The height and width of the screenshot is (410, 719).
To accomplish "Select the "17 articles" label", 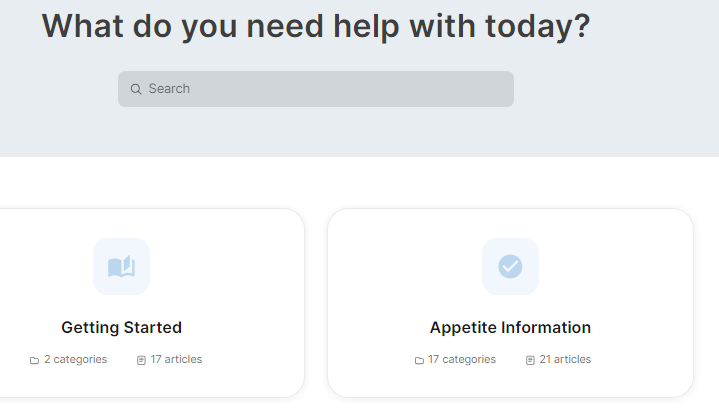I will 176,359.
